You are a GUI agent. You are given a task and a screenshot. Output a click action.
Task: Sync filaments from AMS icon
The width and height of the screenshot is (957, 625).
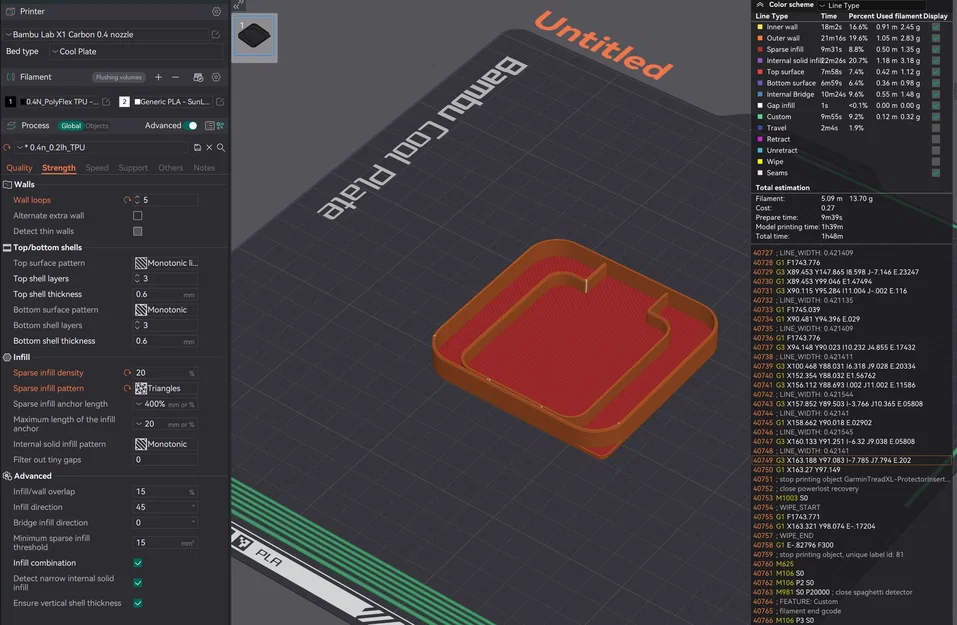tap(198, 78)
